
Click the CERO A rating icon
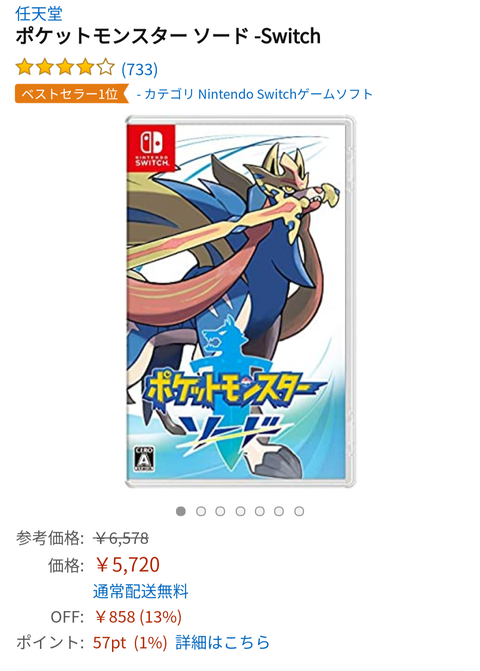point(144,459)
